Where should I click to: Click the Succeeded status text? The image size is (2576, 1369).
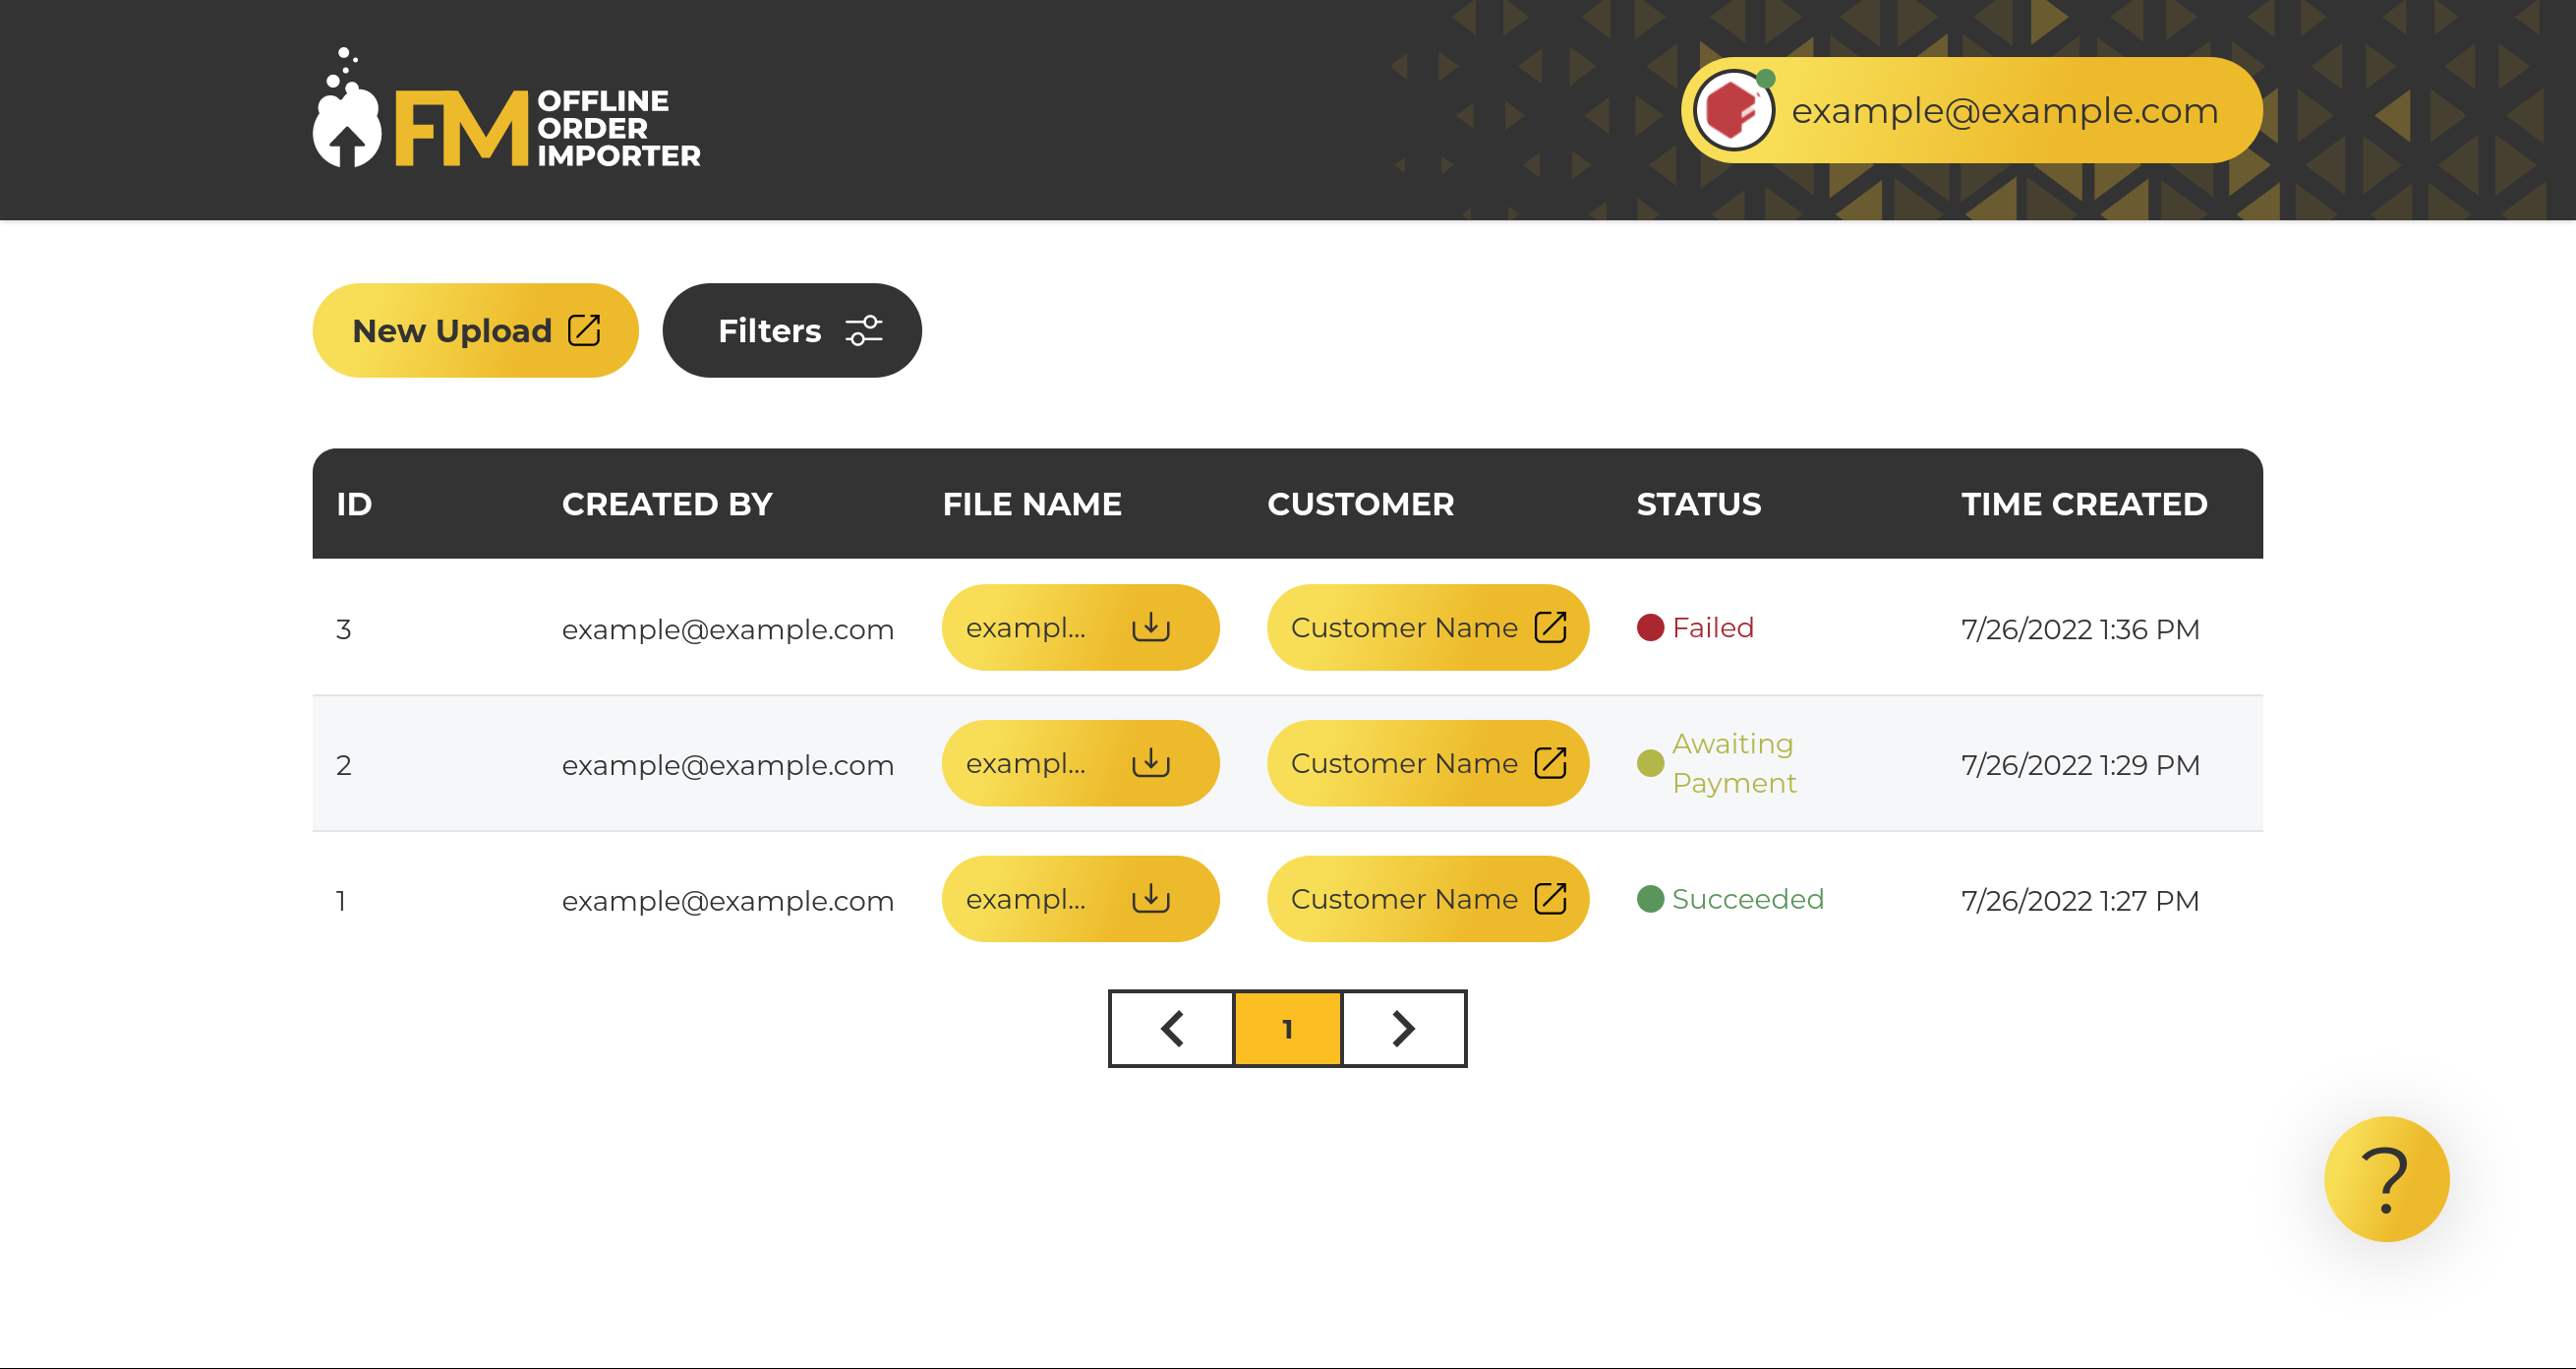coord(1748,899)
